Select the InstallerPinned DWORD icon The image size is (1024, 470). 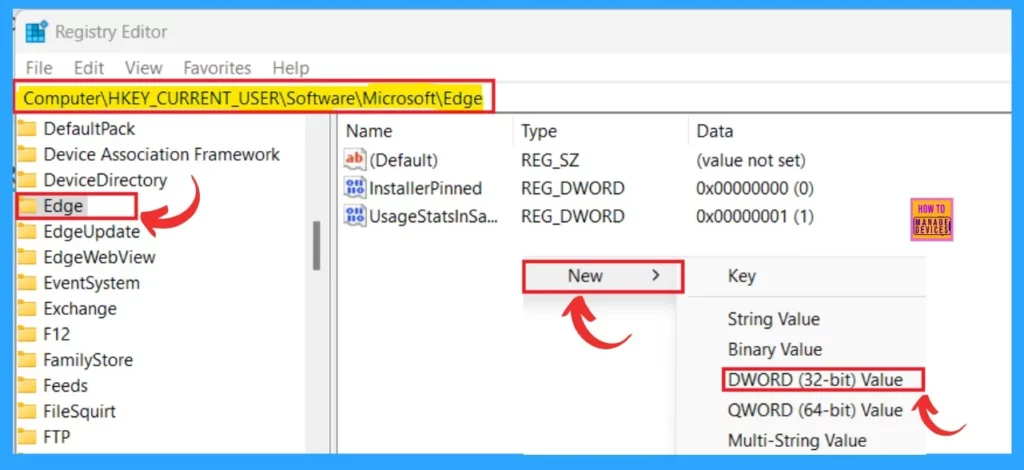tap(355, 188)
